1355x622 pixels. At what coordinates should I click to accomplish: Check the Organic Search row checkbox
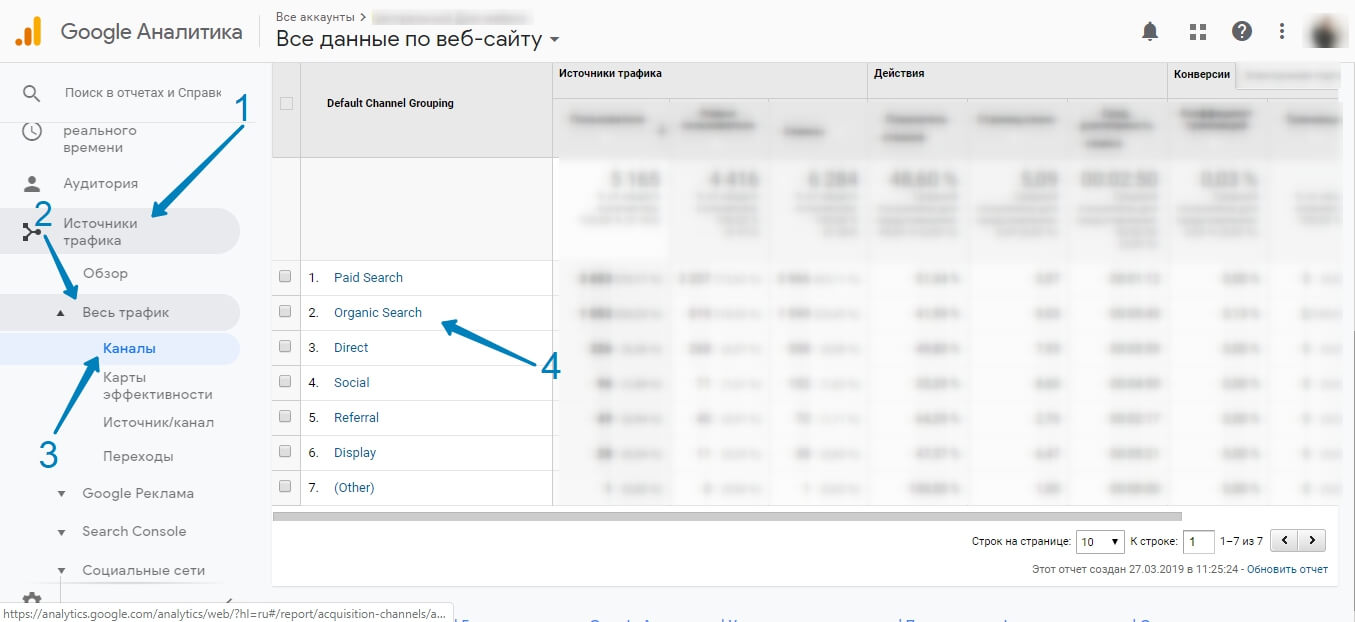pyautogui.click(x=286, y=312)
